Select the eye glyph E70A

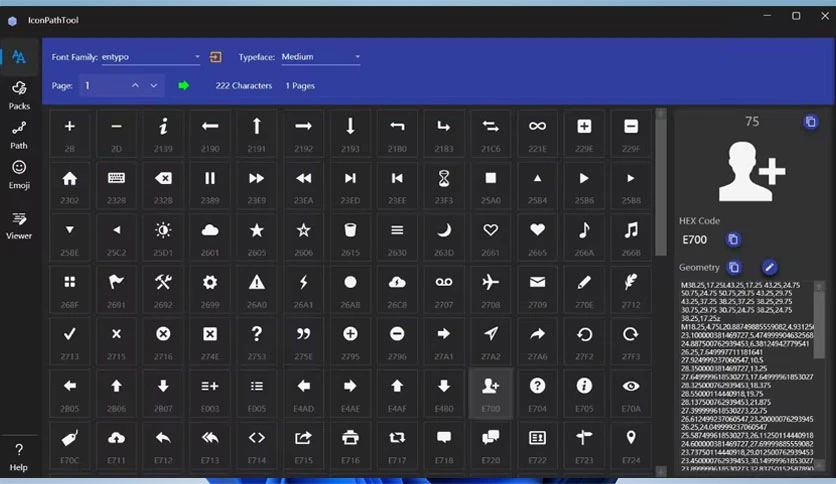coord(631,393)
